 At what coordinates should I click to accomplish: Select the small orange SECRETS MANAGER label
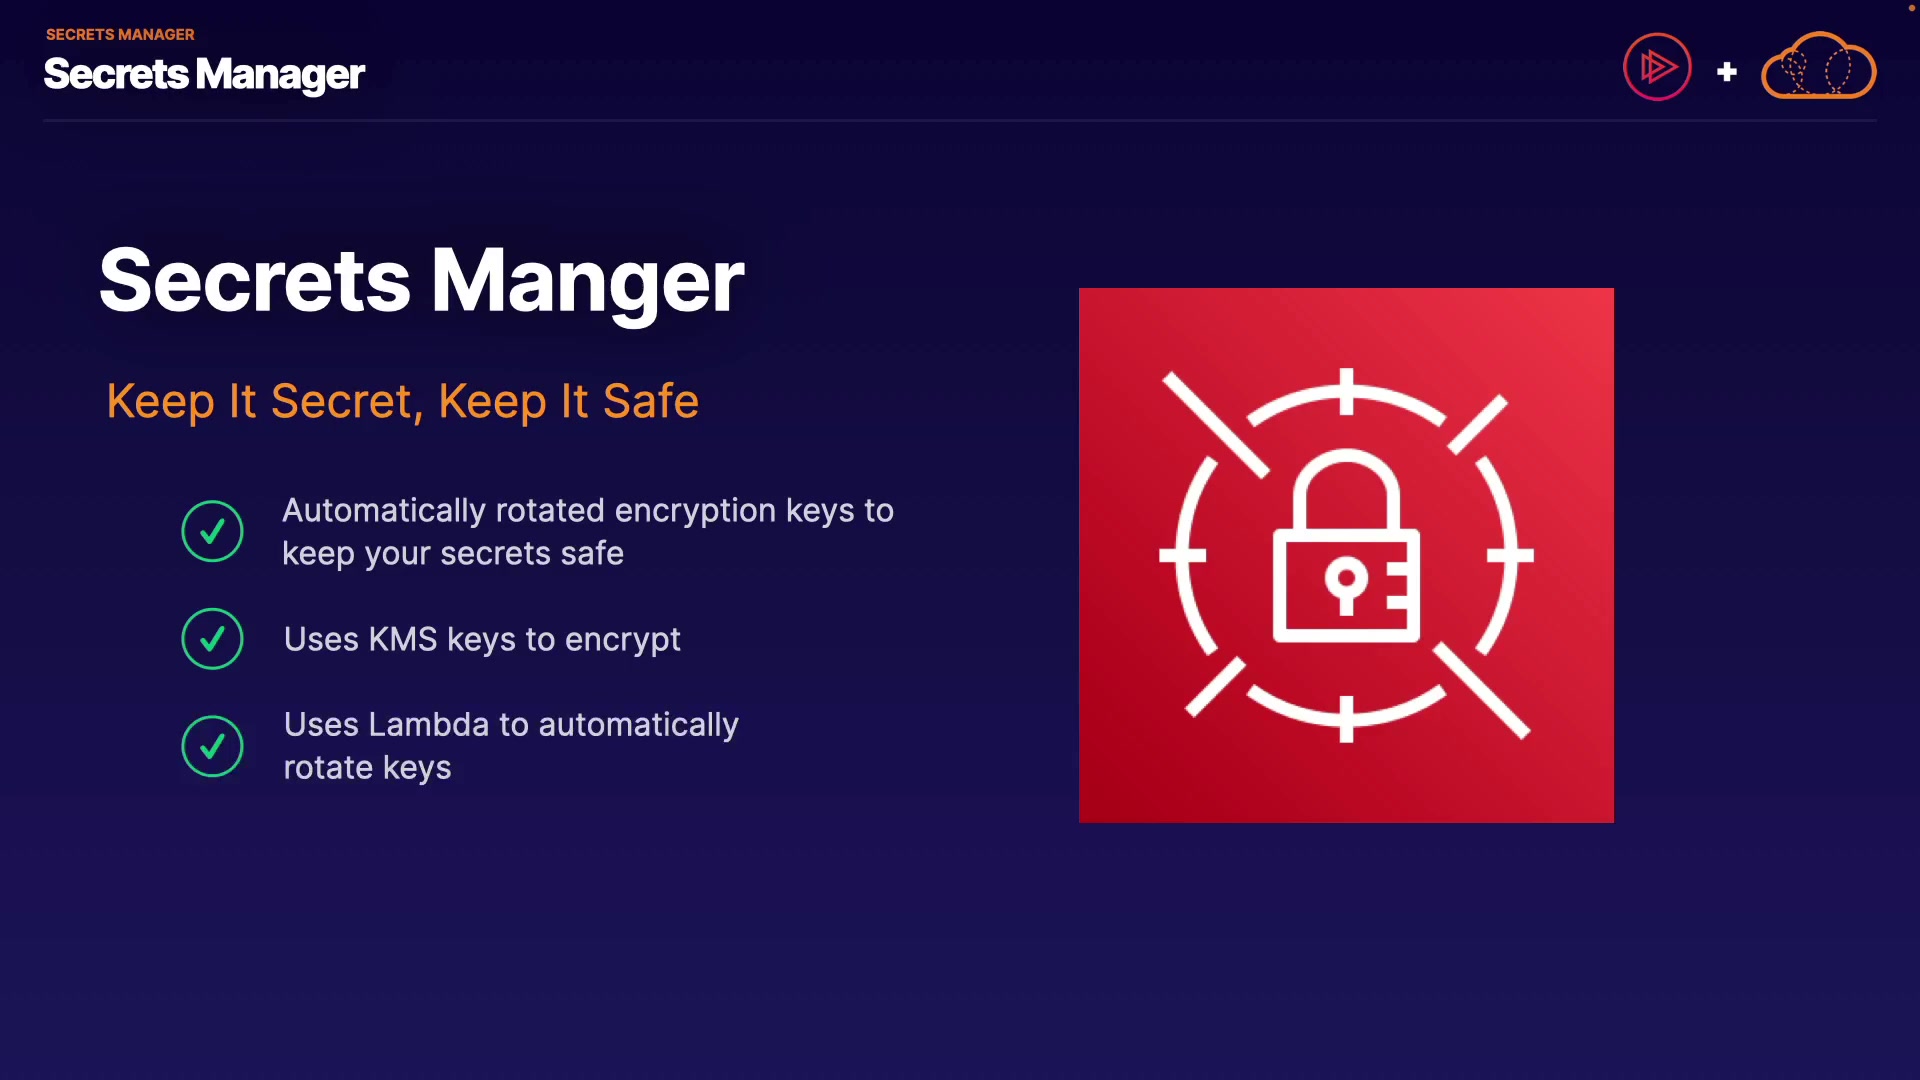click(x=120, y=34)
